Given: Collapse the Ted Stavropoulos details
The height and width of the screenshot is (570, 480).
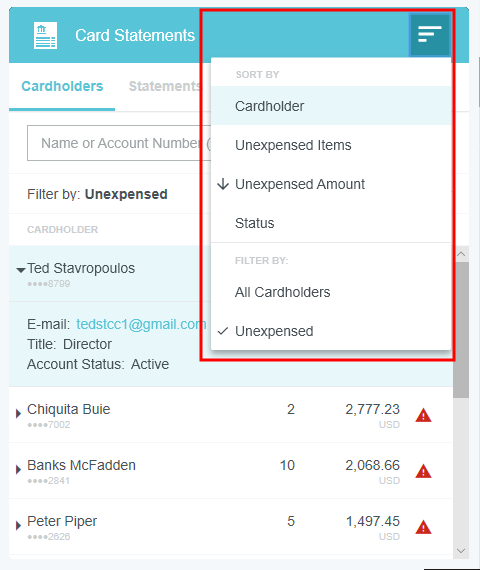Looking at the screenshot, I should click(x=21, y=270).
